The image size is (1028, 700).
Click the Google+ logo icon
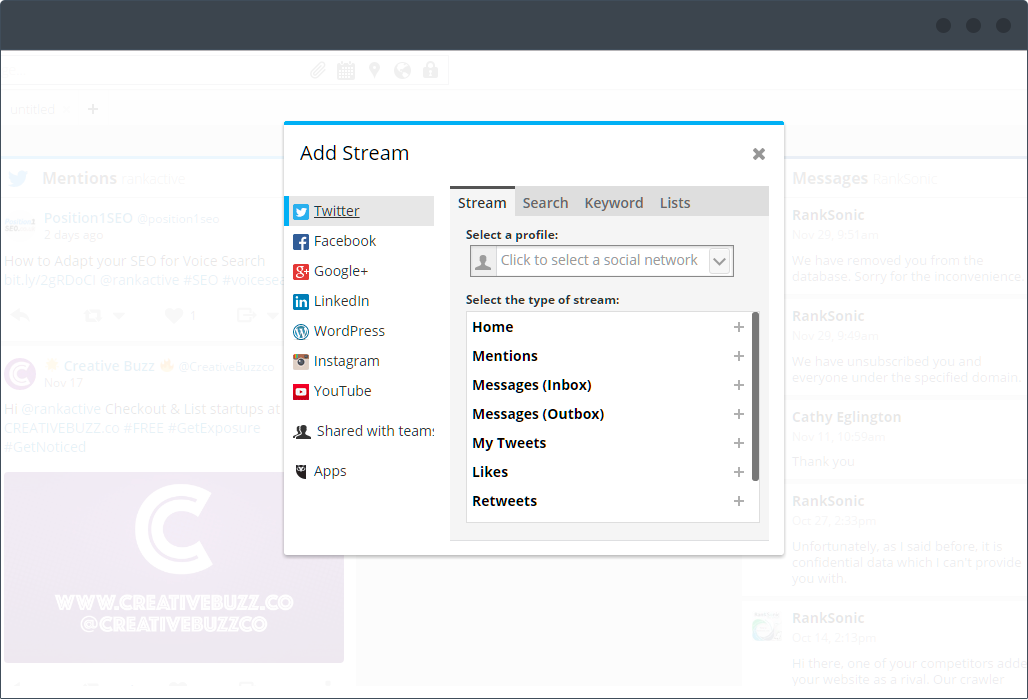pos(301,271)
